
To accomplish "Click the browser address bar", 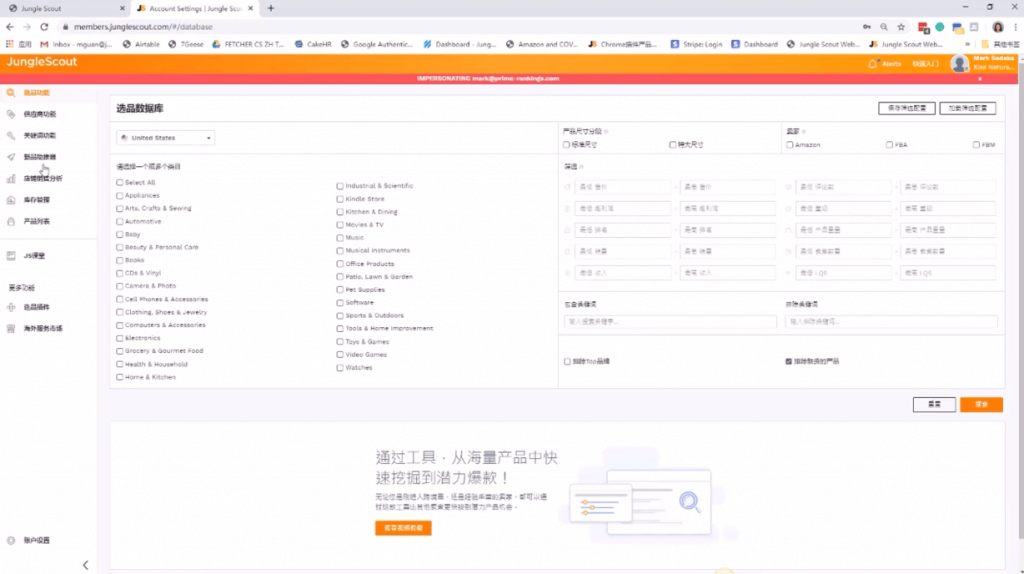I will [x=457, y=27].
